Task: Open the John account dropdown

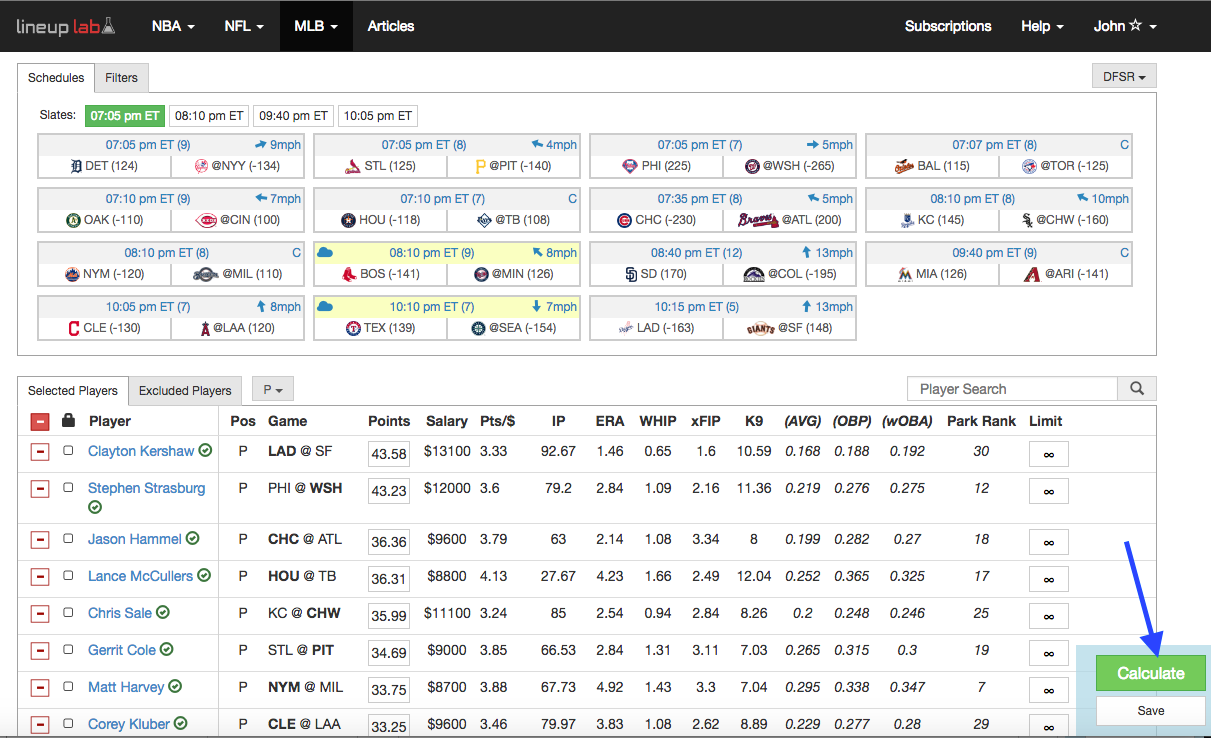Action: point(1125,26)
